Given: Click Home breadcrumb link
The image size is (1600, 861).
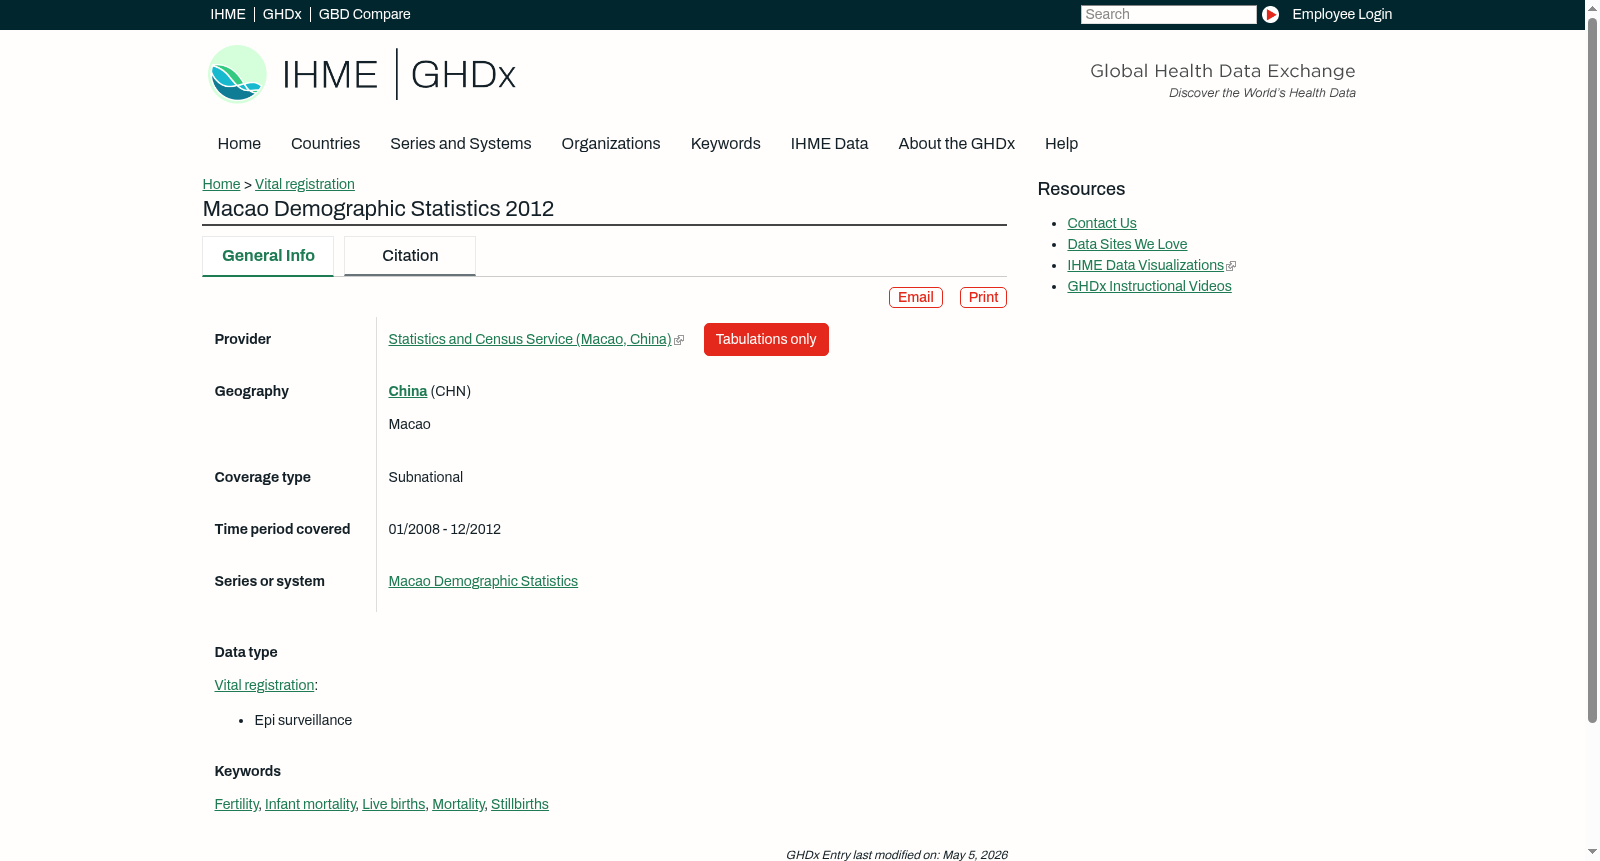Looking at the screenshot, I should pos(221,184).
